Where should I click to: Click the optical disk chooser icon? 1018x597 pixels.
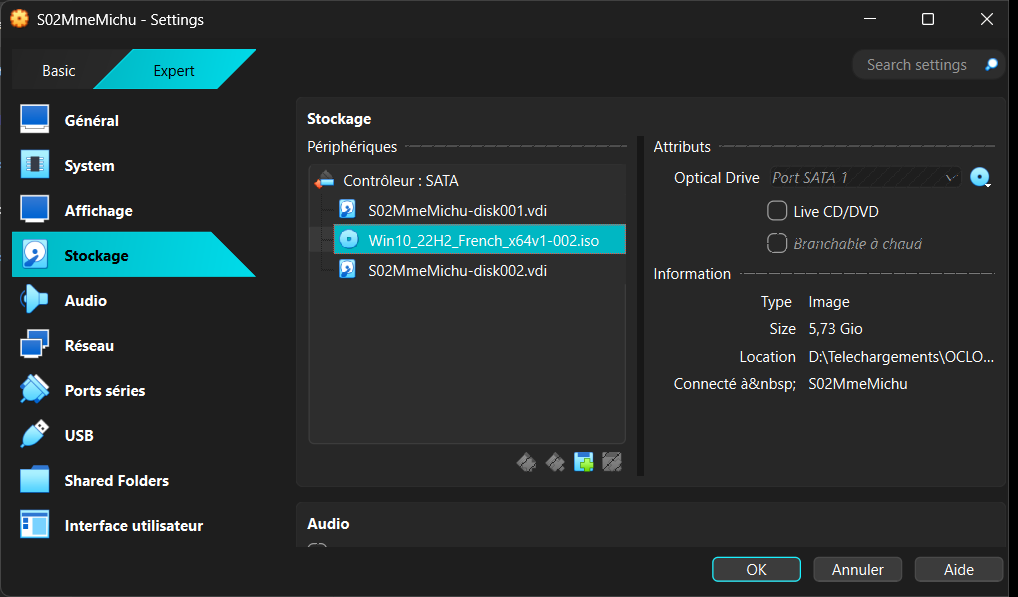click(980, 178)
